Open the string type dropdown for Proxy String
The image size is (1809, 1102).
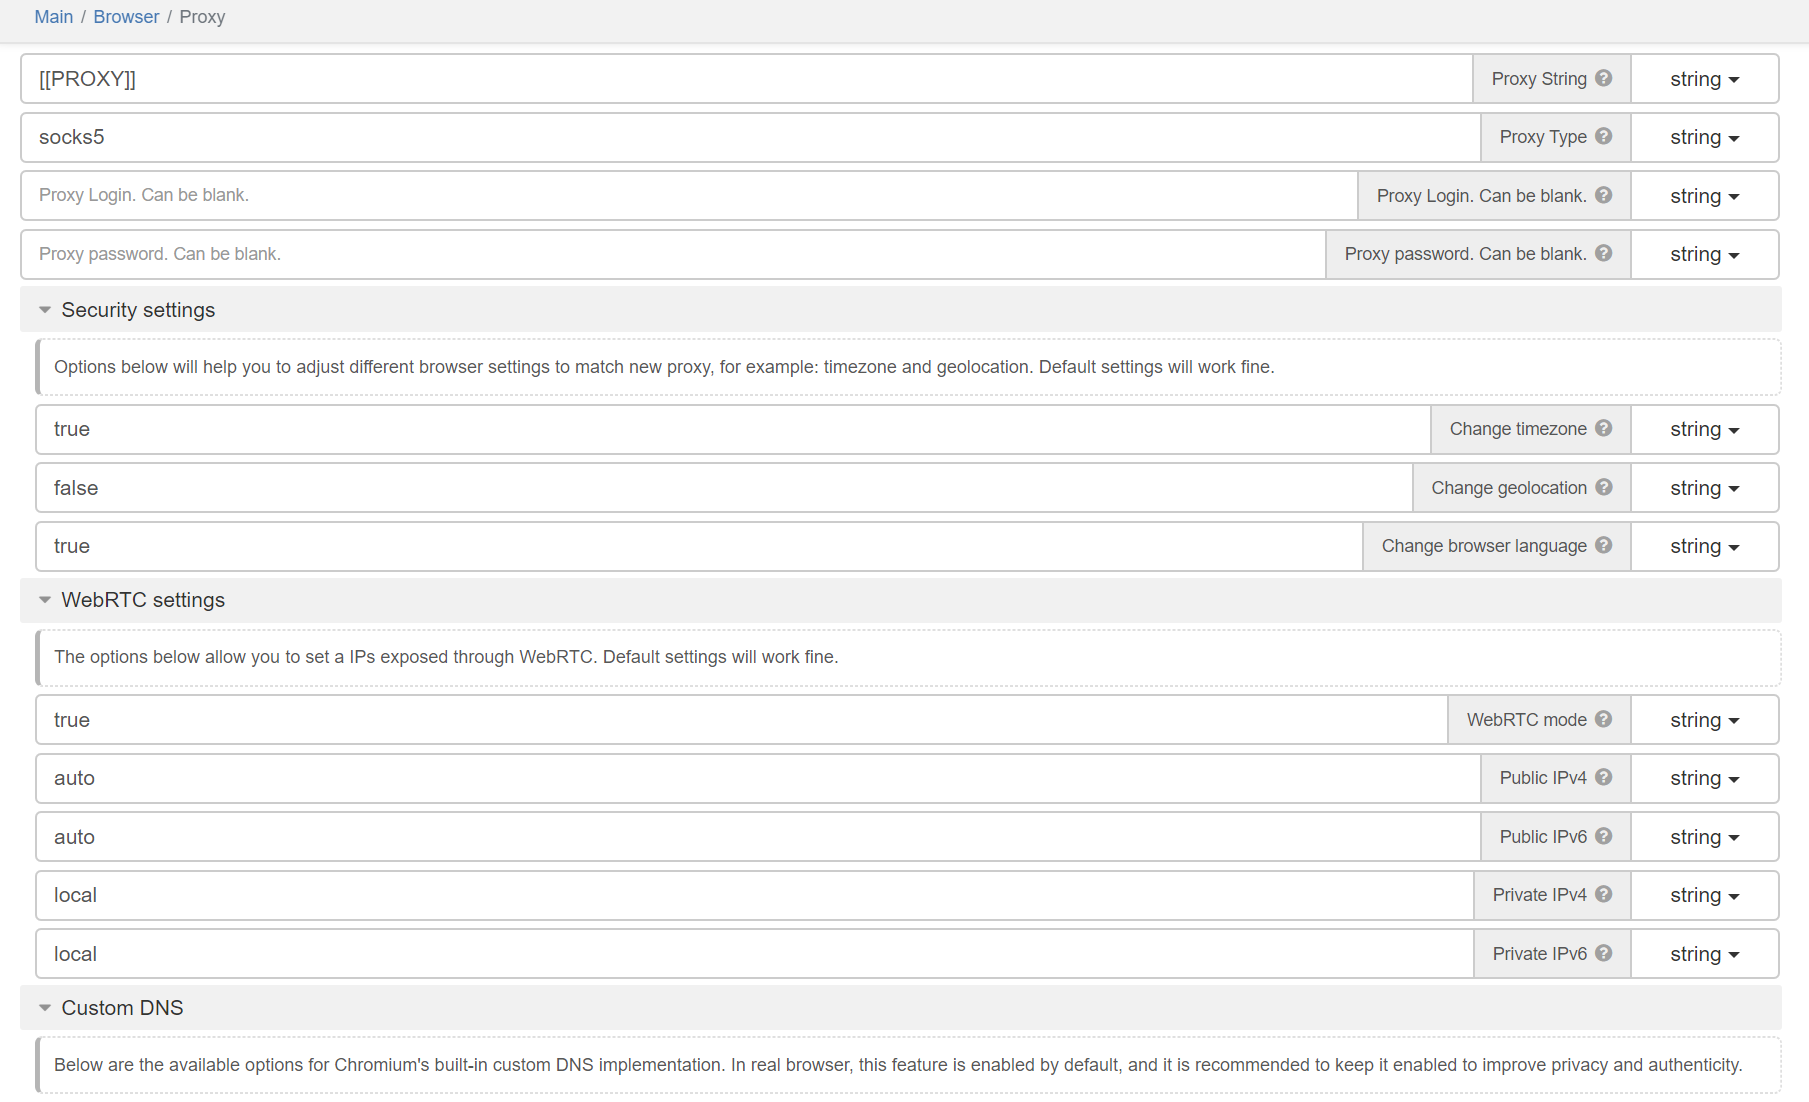[x=1704, y=79]
